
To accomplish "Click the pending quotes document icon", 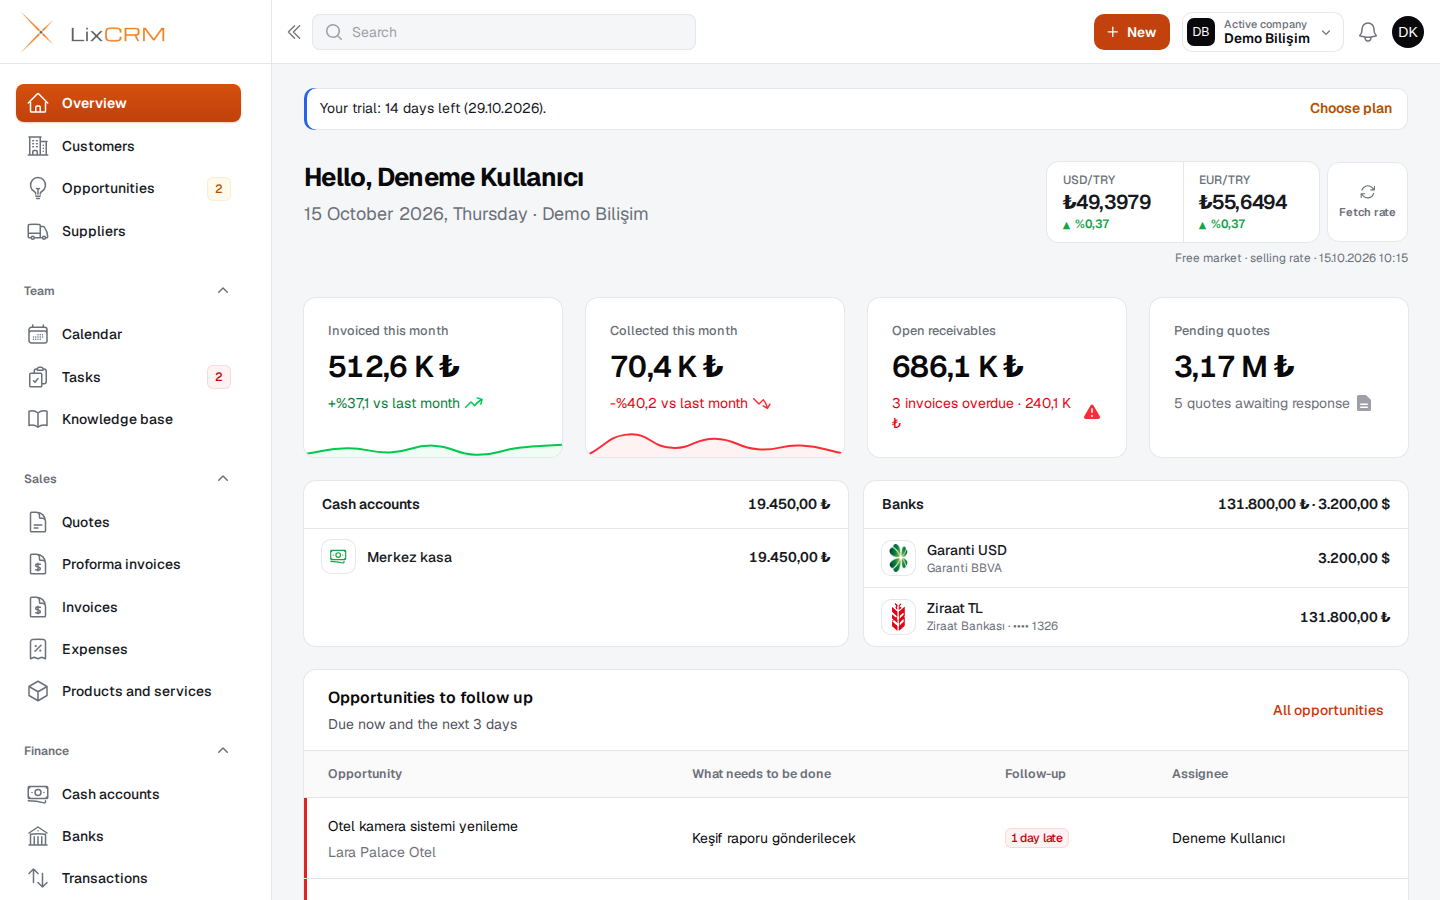I will pos(1364,403).
